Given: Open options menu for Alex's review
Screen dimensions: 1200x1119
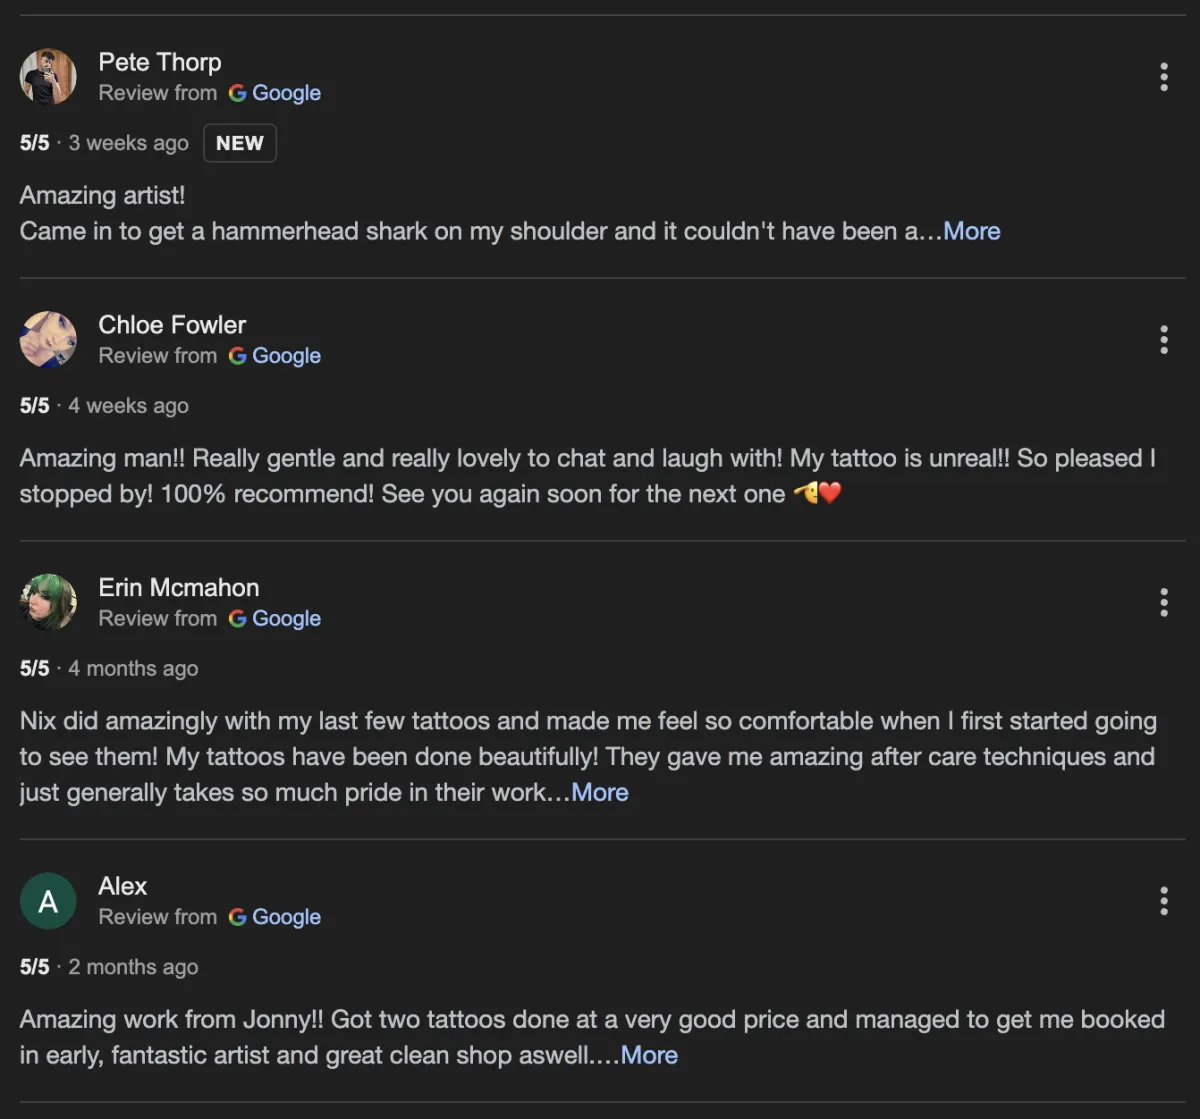Looking at the screenshot, I should click(x=1163, y=901).
